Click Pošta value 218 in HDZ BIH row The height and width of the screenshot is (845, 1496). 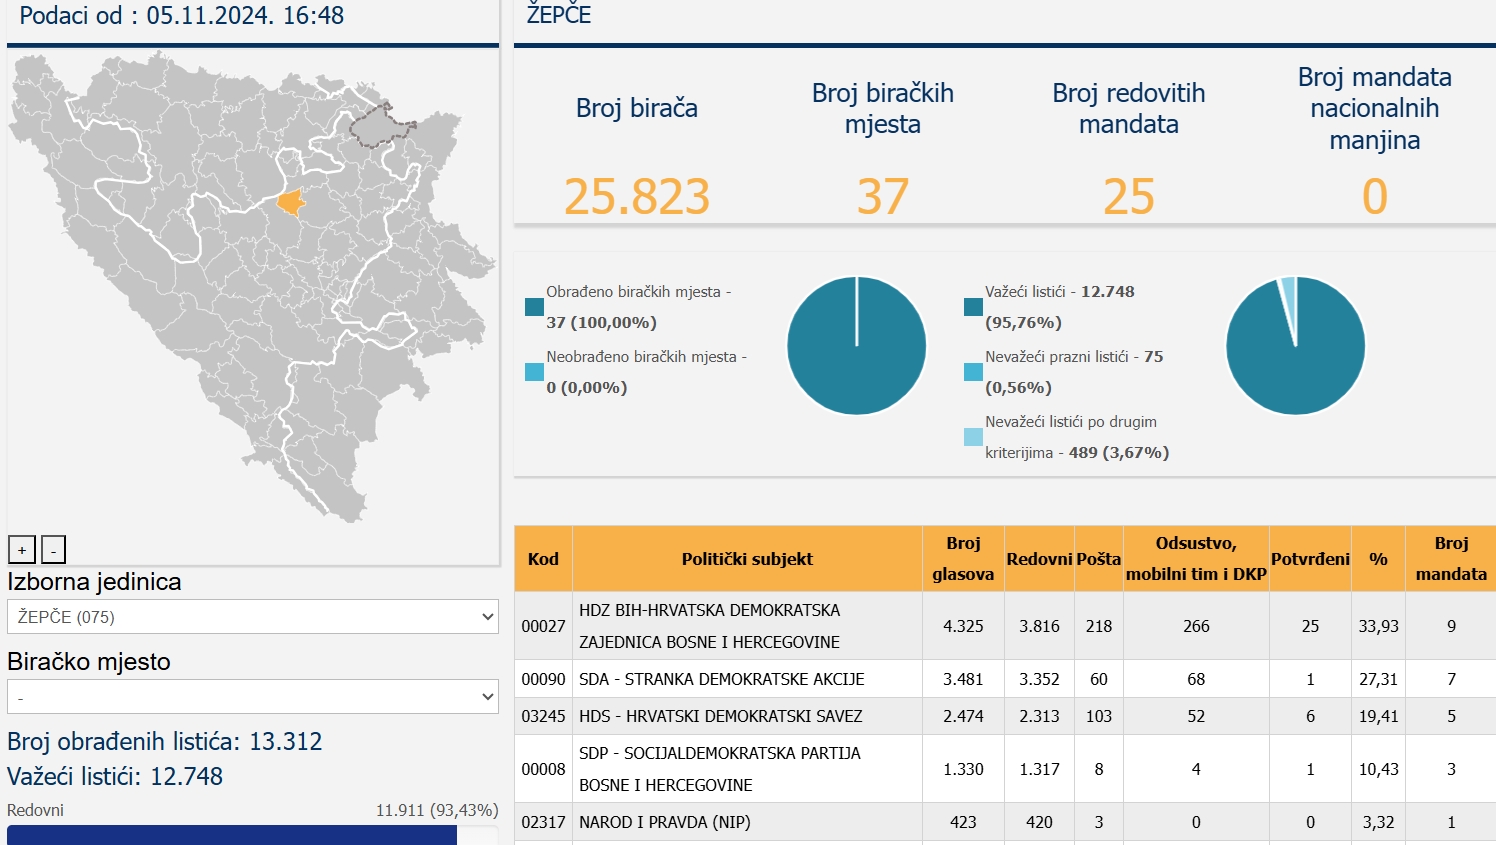1099,626
